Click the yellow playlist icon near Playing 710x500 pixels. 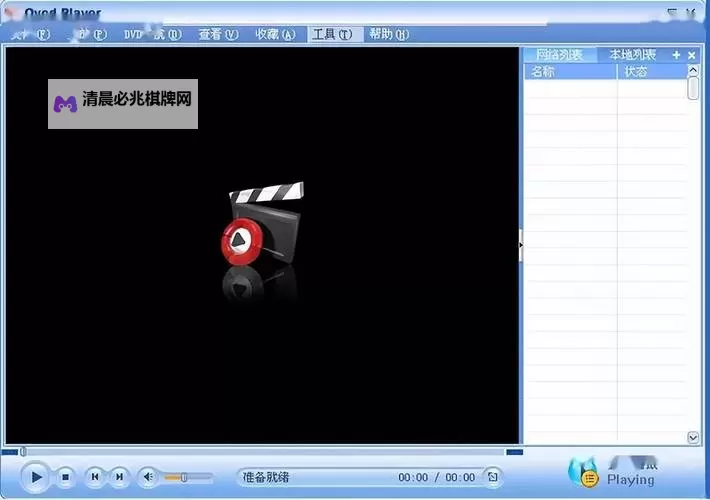click(590, 479)
